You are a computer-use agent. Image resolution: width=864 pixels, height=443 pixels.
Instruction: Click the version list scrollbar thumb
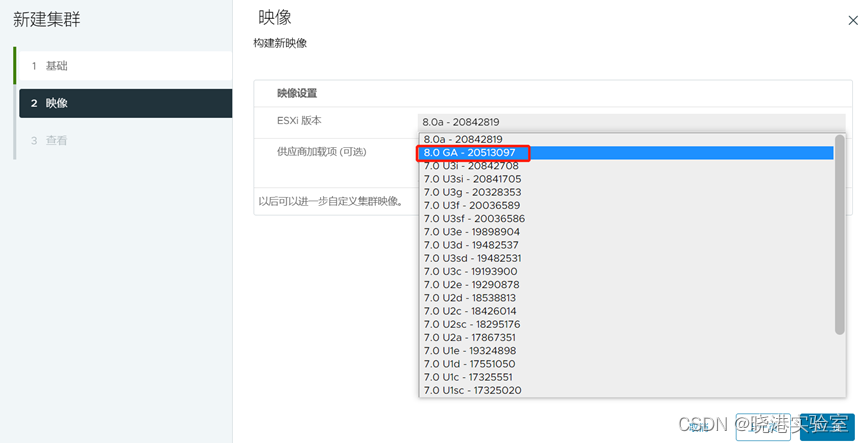(x=840, y=234)
